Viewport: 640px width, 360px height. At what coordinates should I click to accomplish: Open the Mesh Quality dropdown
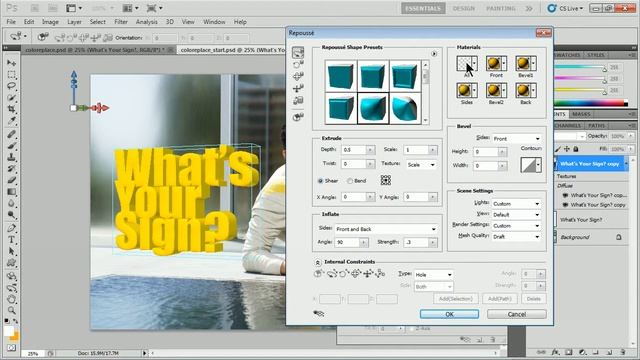(516, 237)
